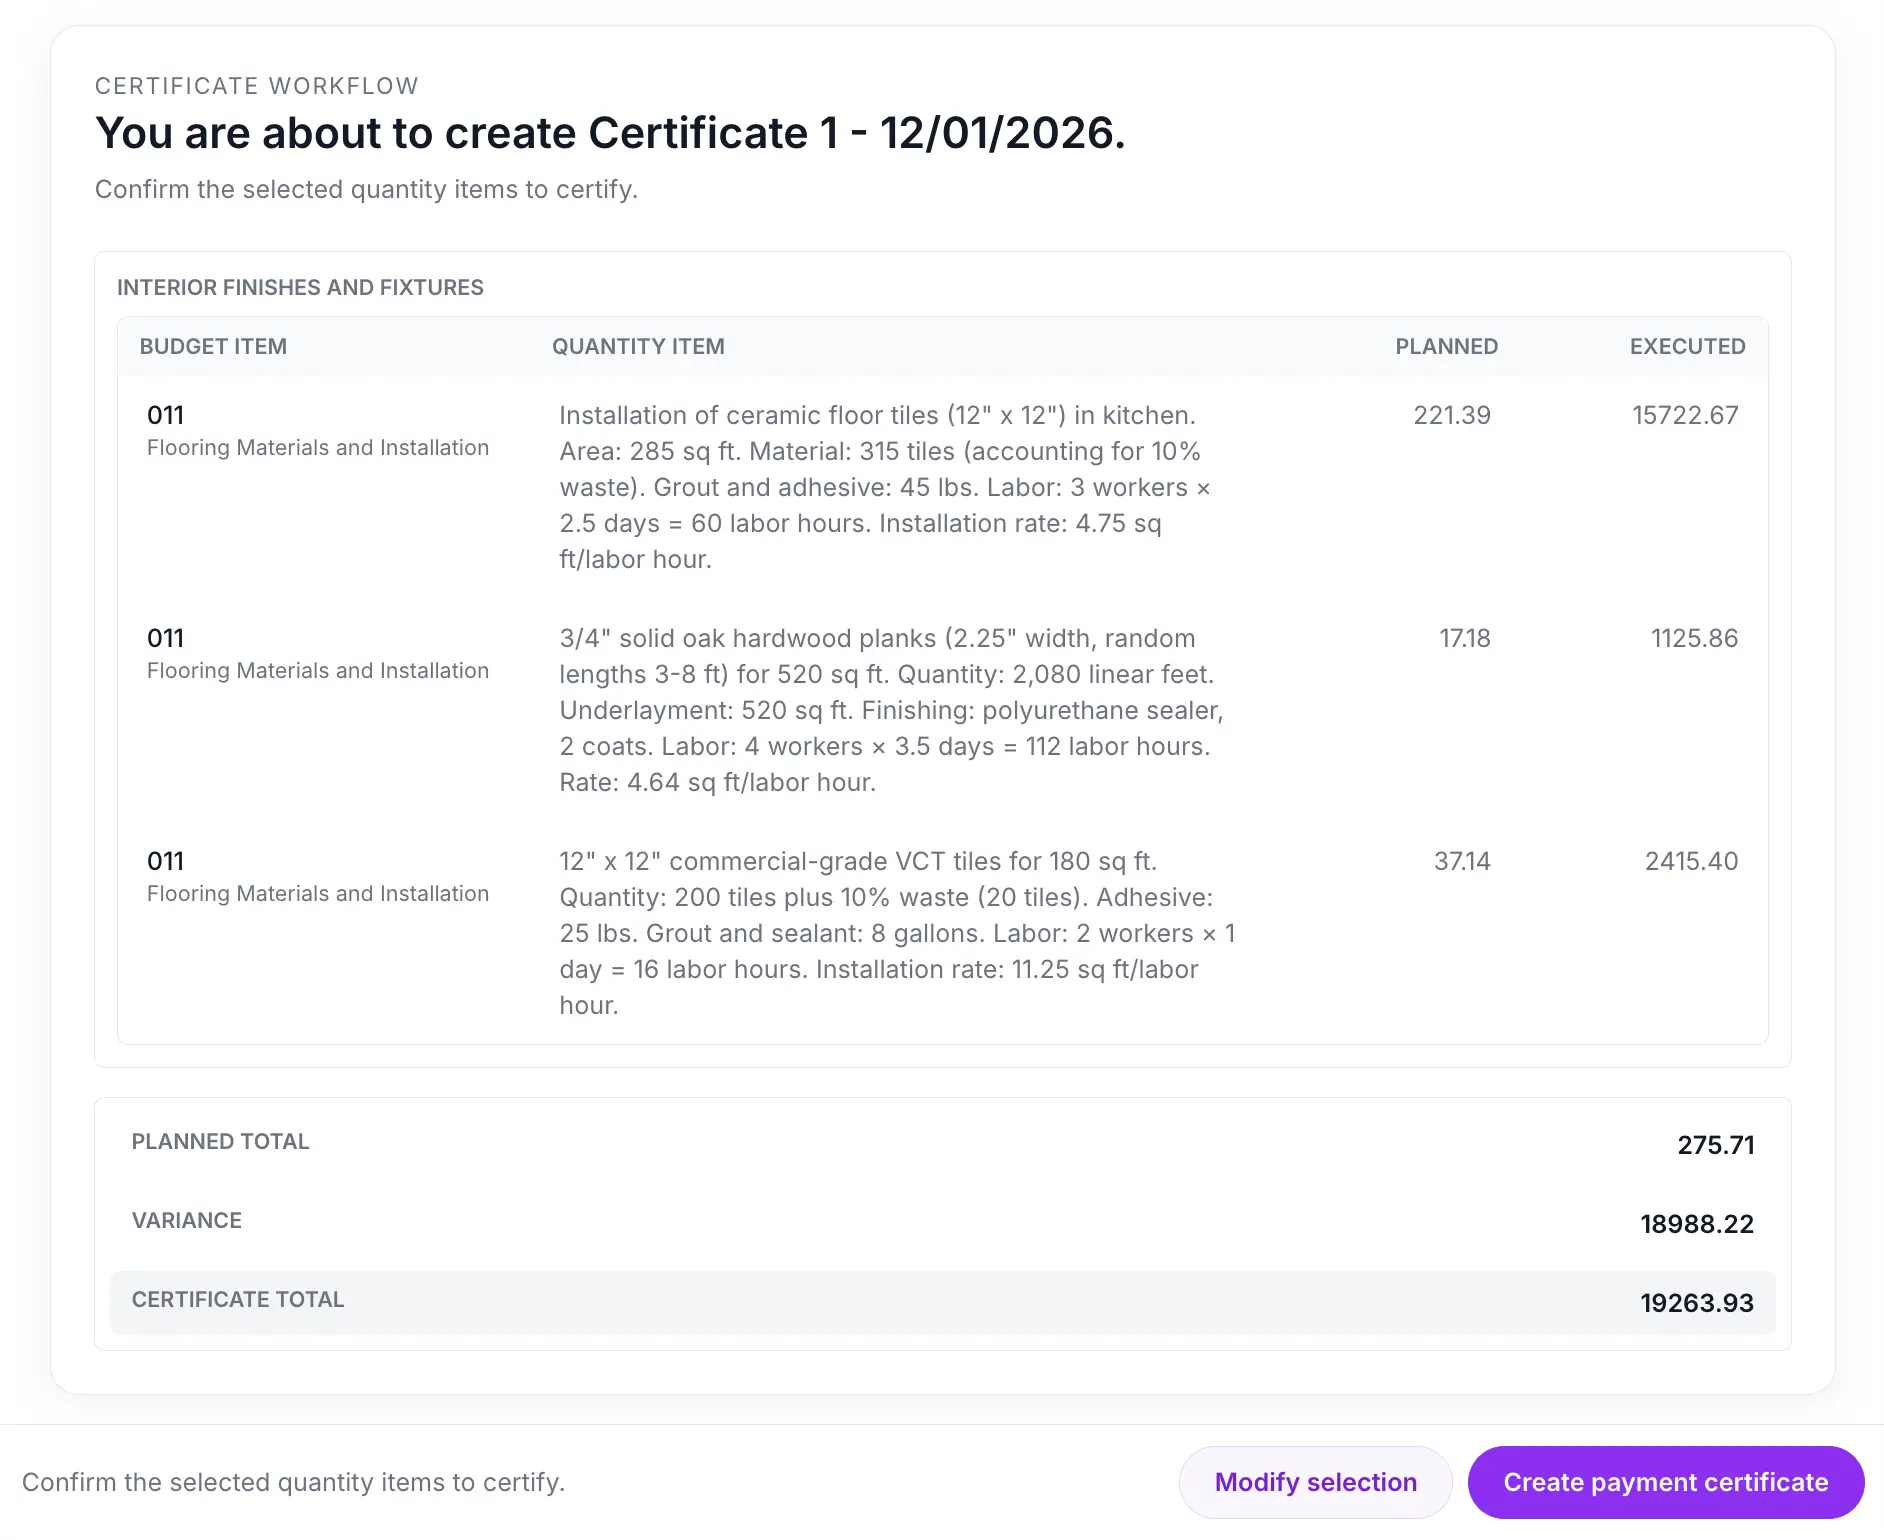This screenshot has height=1540, width=1884.
Task: Click the planned value 17.18
Action: [x=1463, y=638]
